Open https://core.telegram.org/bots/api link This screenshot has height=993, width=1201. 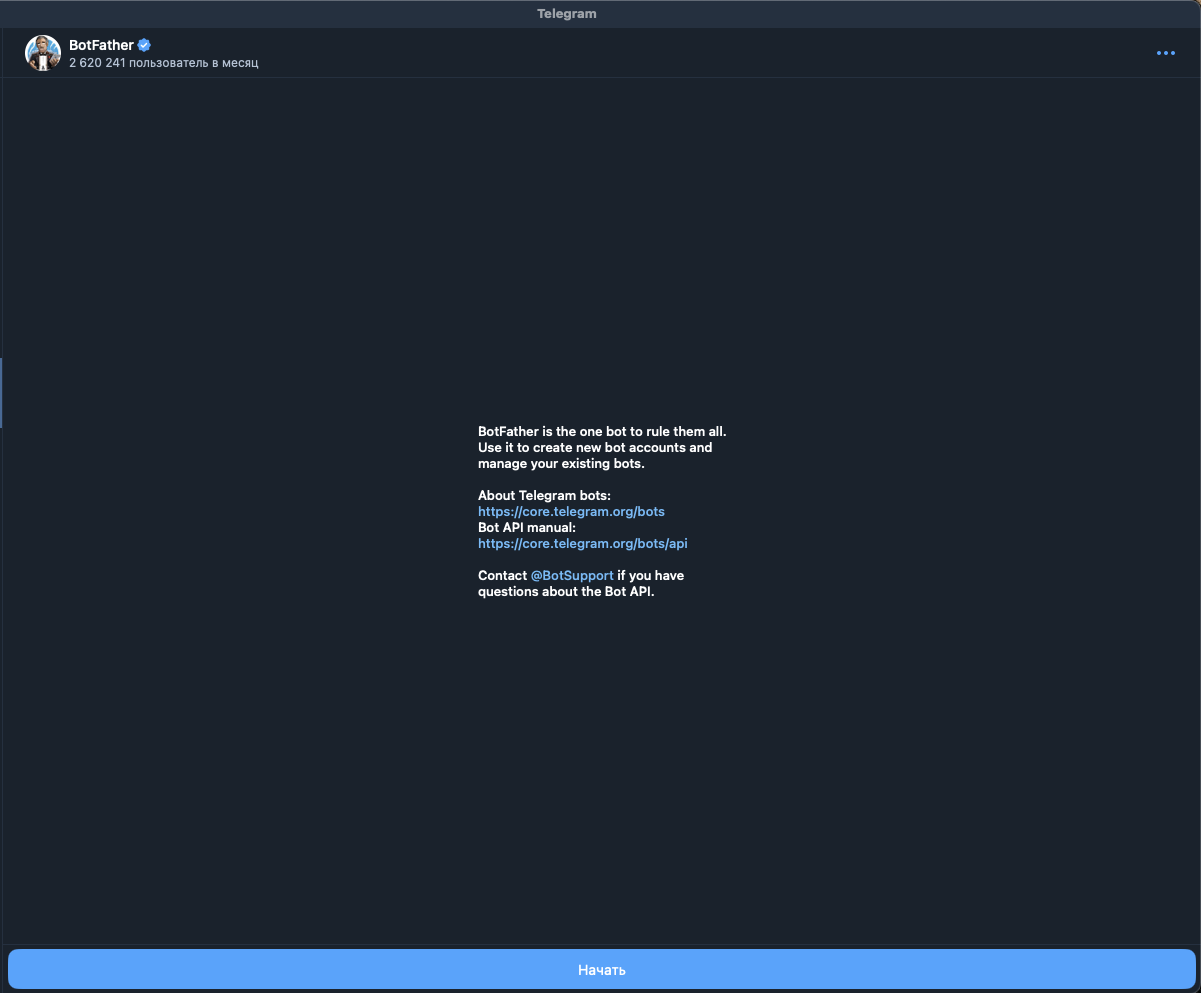[583, 543]
